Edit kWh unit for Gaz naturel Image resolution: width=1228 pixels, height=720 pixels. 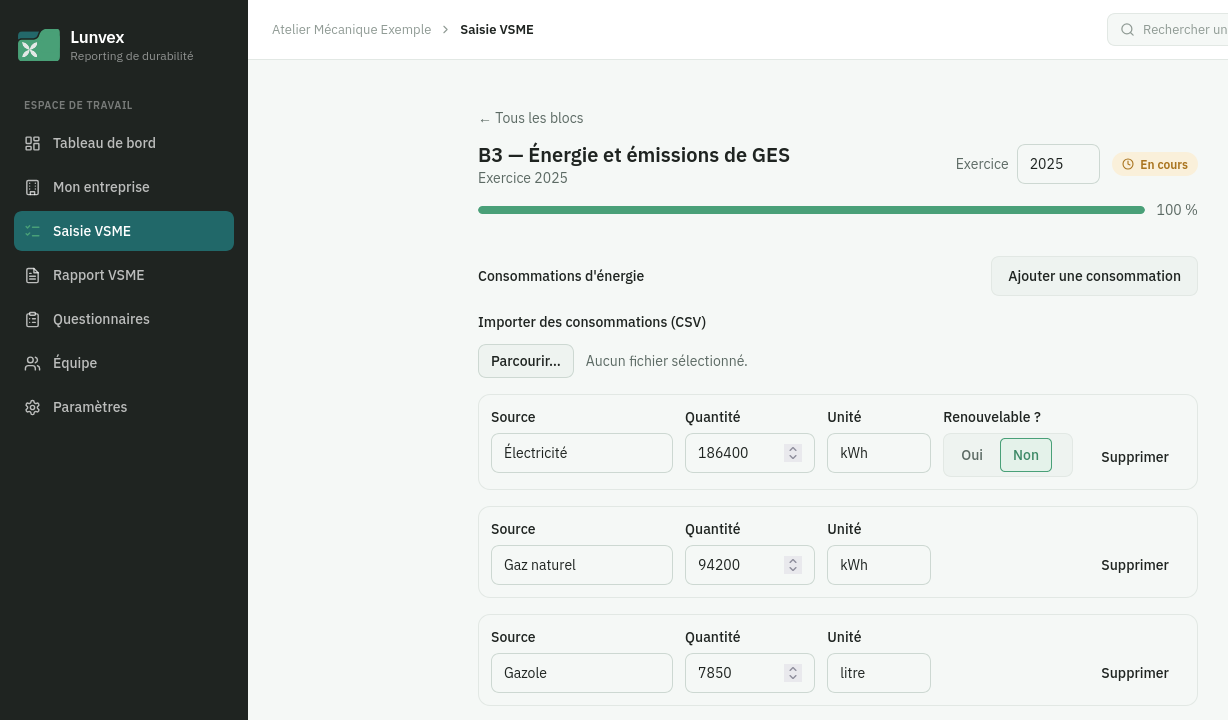(x=879, y=565)
